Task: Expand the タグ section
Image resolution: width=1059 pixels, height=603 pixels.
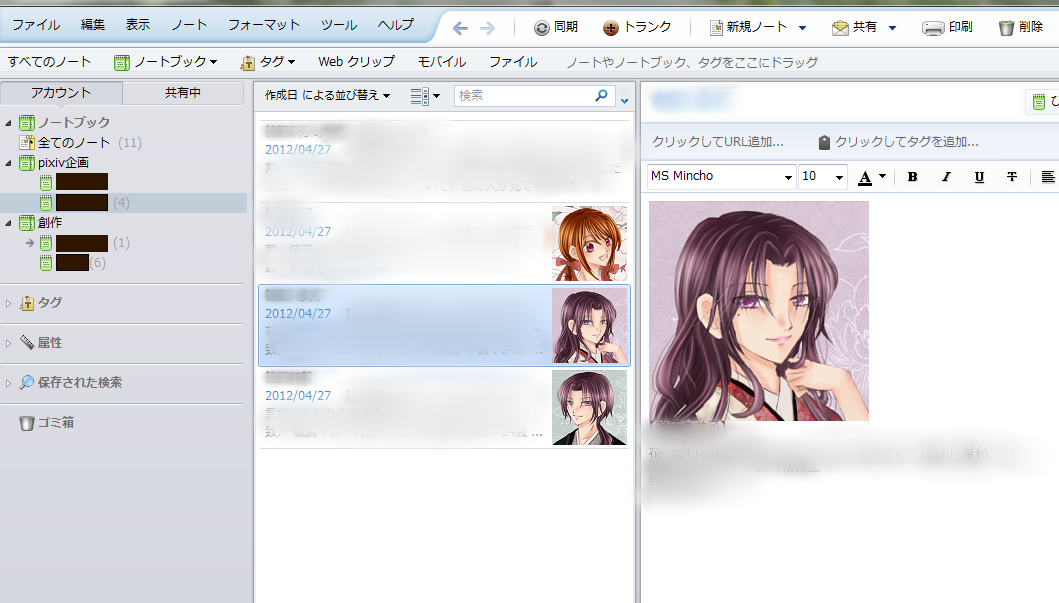Action: (9, 303)
